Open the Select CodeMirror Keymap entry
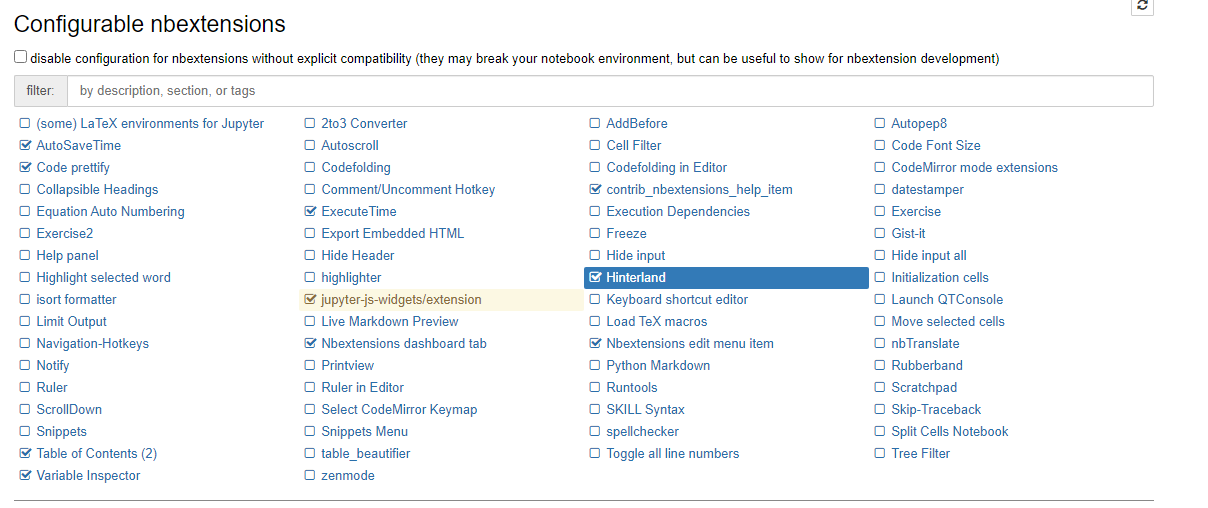The width and height of the screenshot is (1208, 508). 399,409
